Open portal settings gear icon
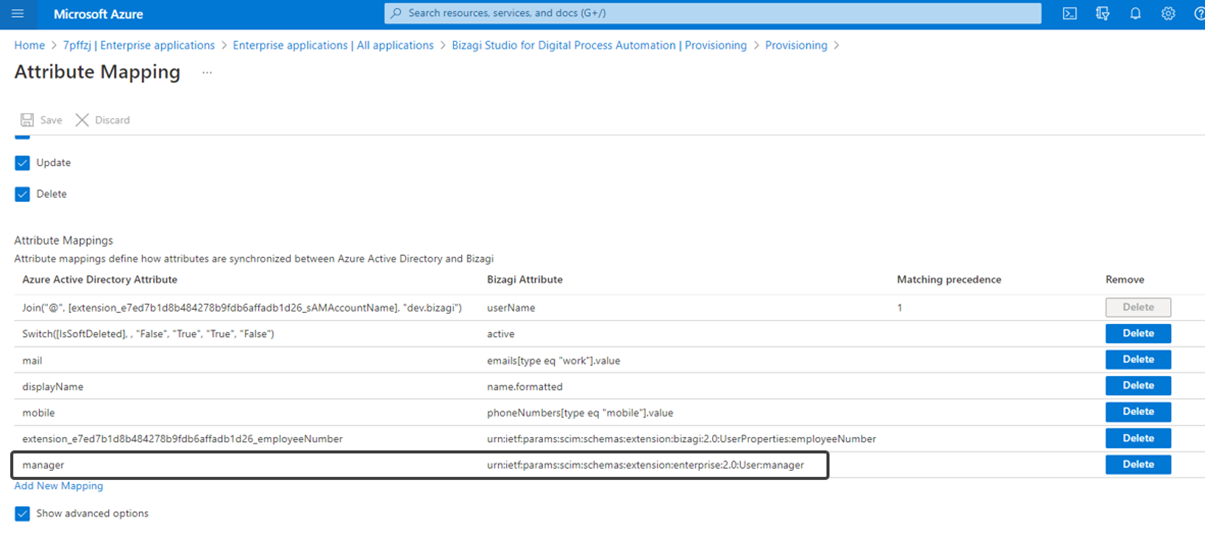Image resolution: width=1205 pixels, height=538 pixels. (1168, 14)
